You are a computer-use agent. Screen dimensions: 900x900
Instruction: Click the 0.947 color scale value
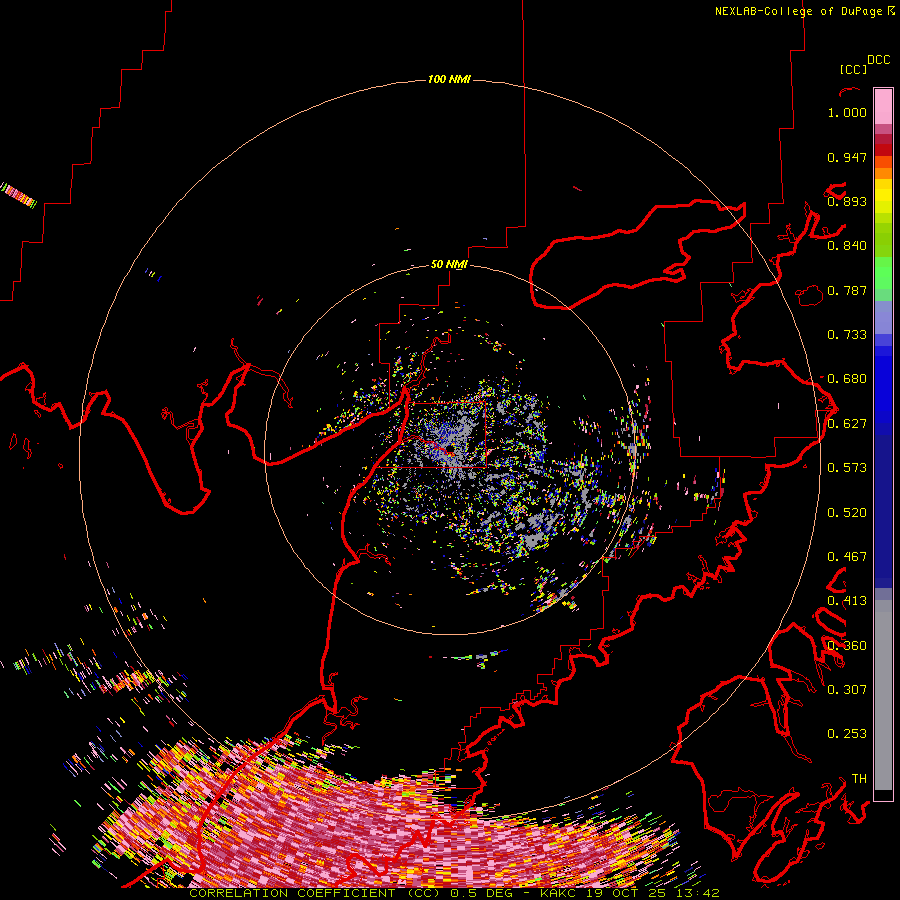pyautogui.click(x=847, y=157)
